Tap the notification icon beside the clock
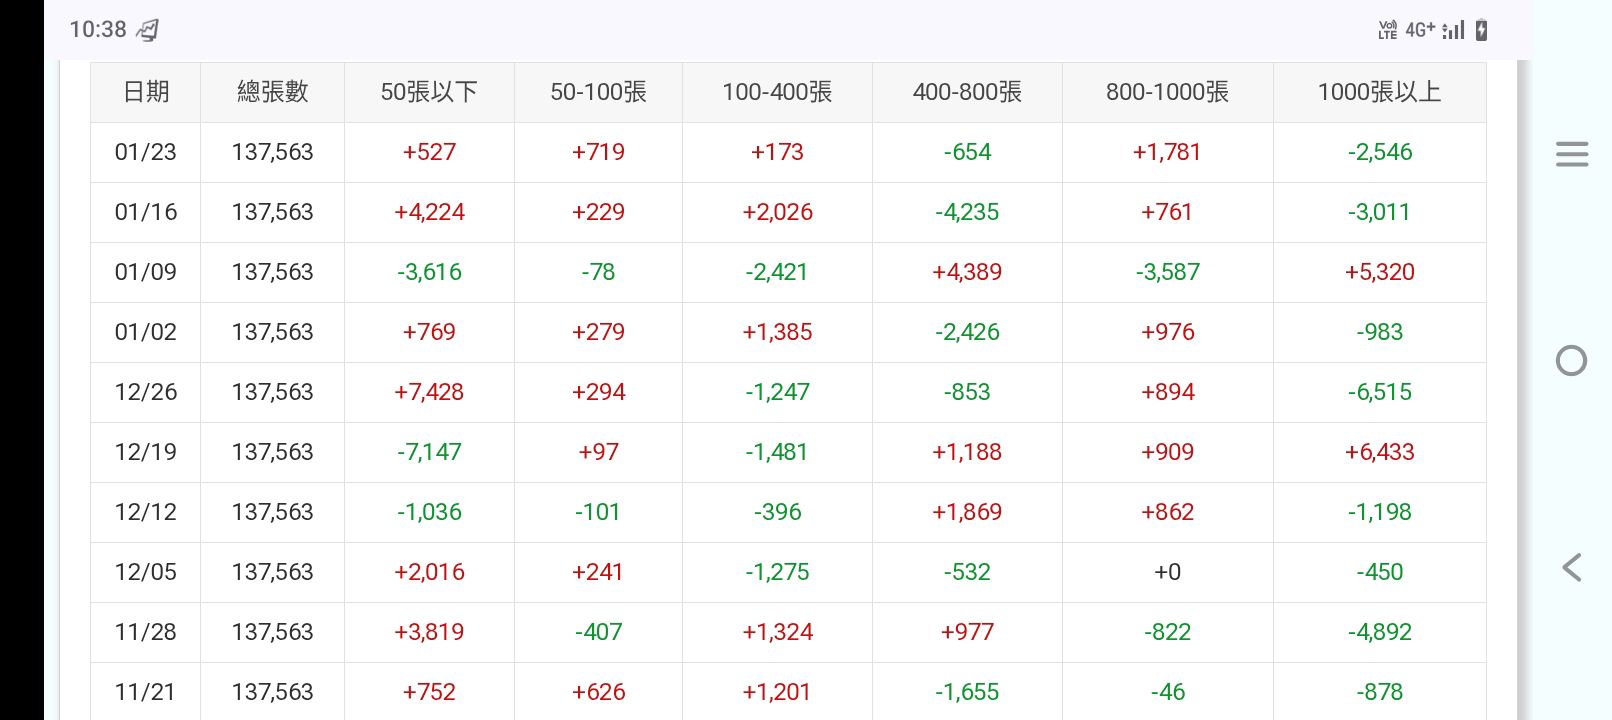 pos(148,30)
